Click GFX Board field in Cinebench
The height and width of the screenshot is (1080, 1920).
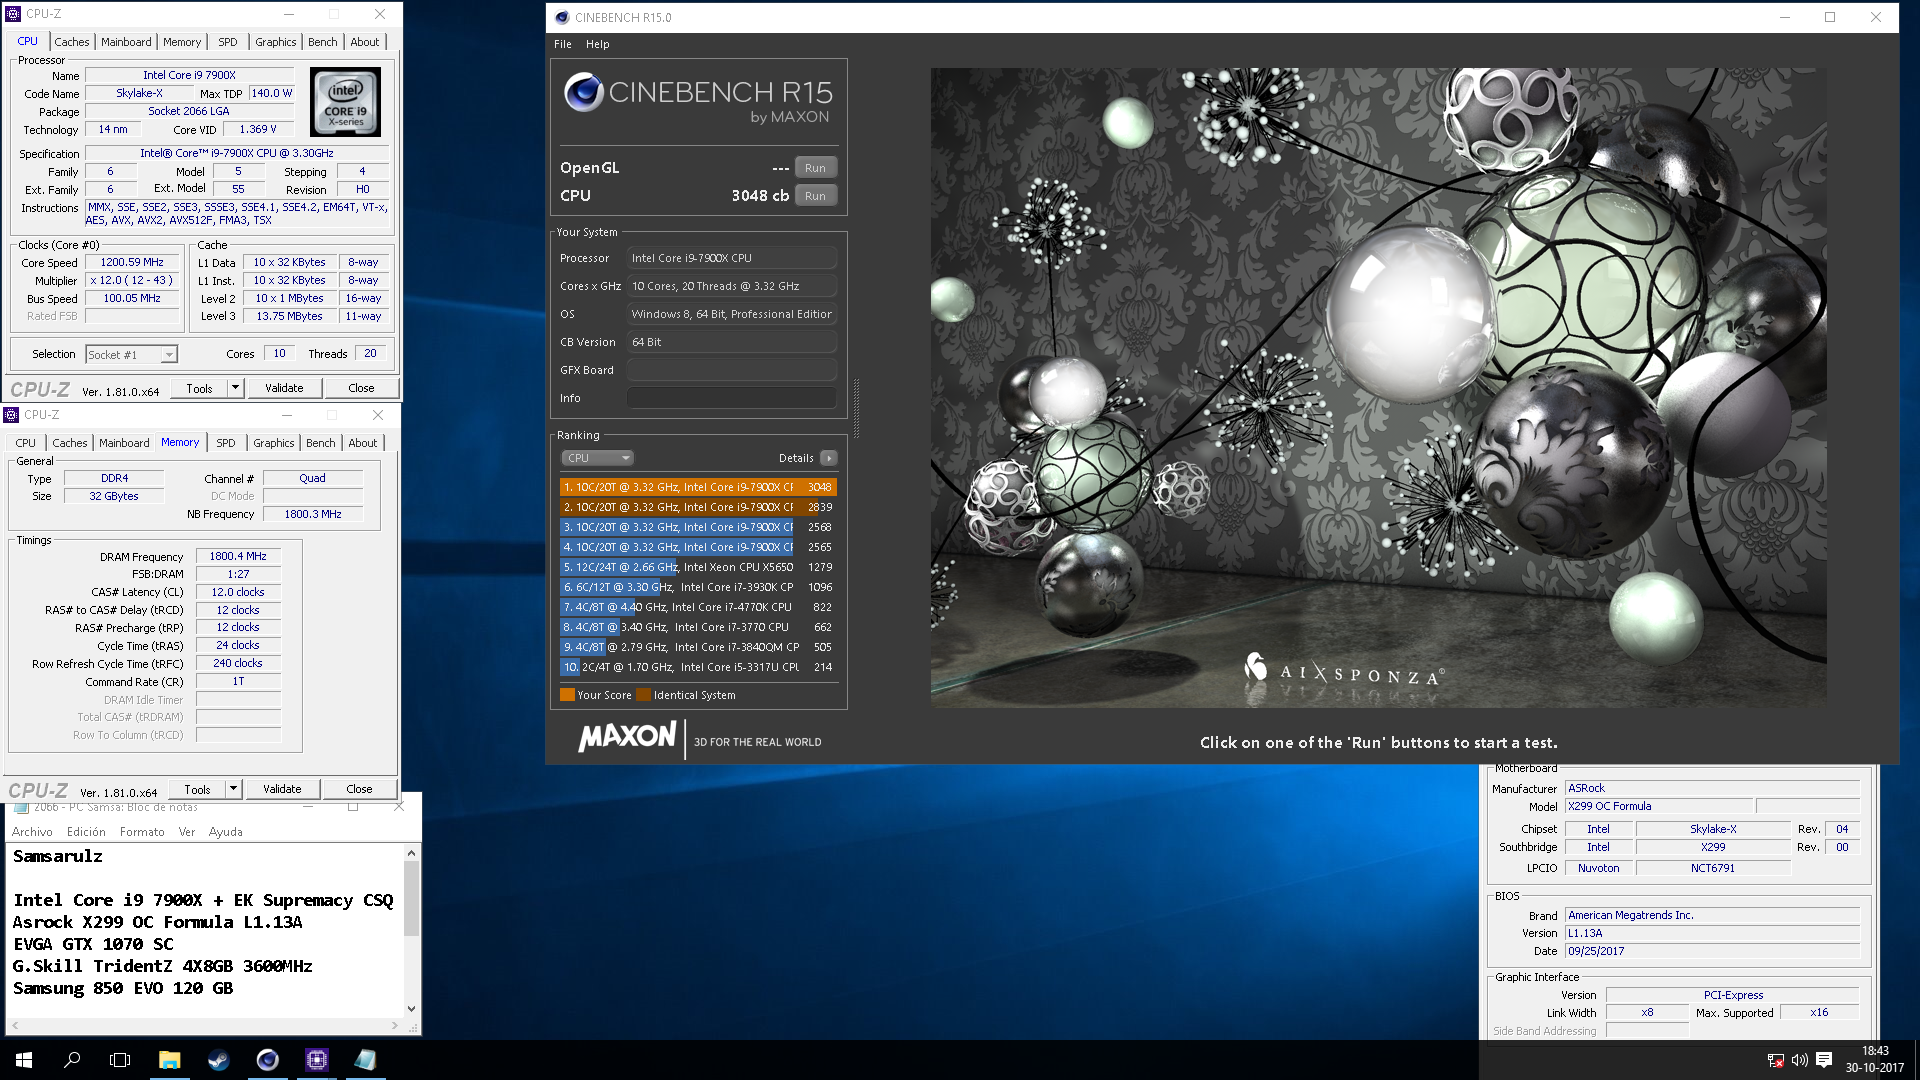tap(732, 370)
